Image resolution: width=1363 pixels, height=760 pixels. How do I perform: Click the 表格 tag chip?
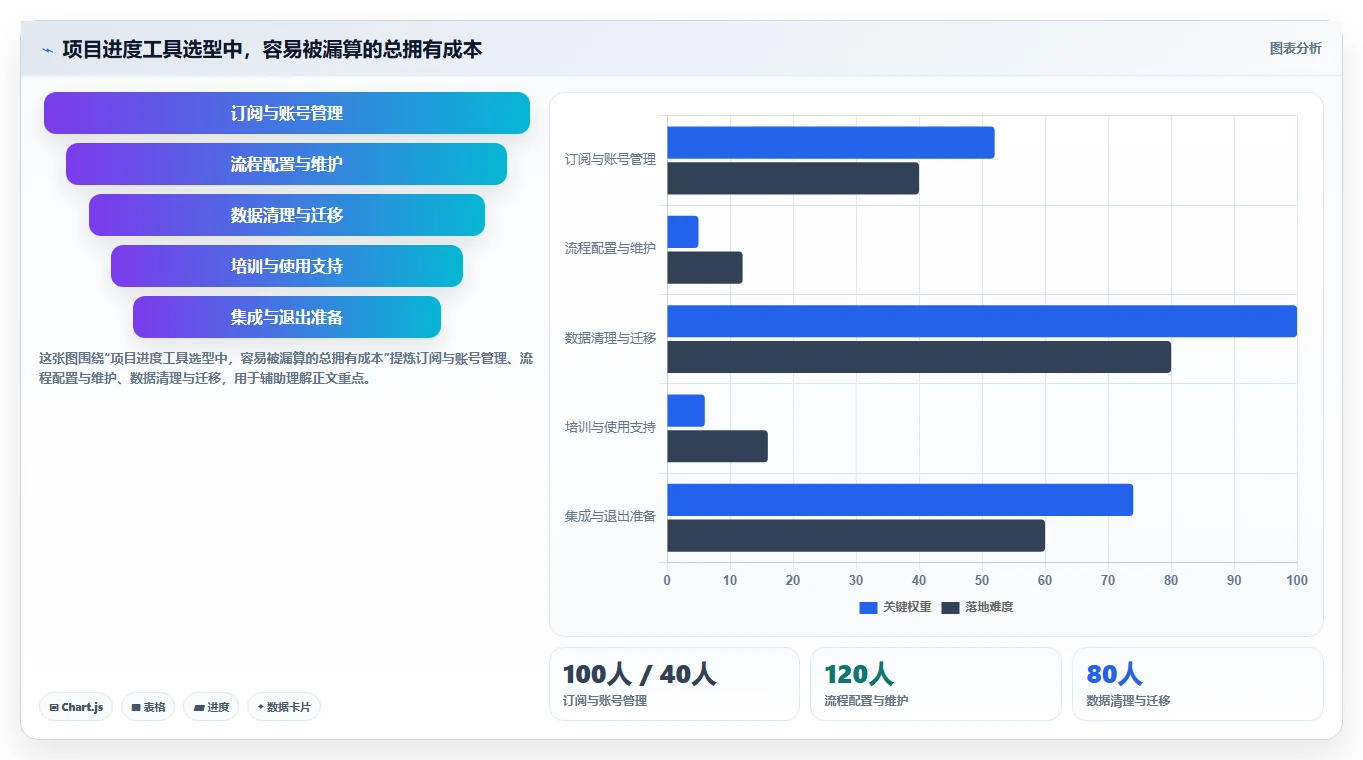click(x=148, y=707)
